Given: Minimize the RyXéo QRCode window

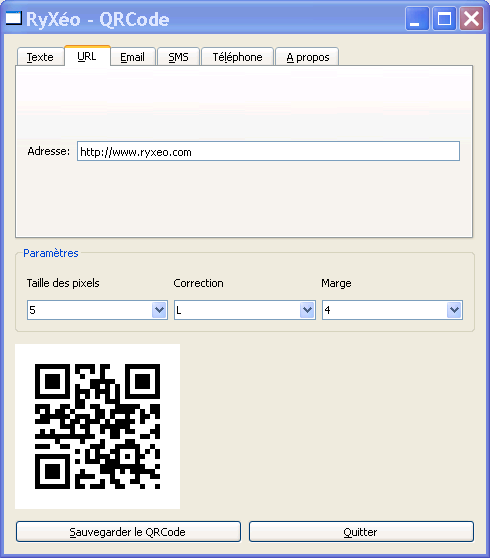Looking at the screenshot, I should point(417,19).
